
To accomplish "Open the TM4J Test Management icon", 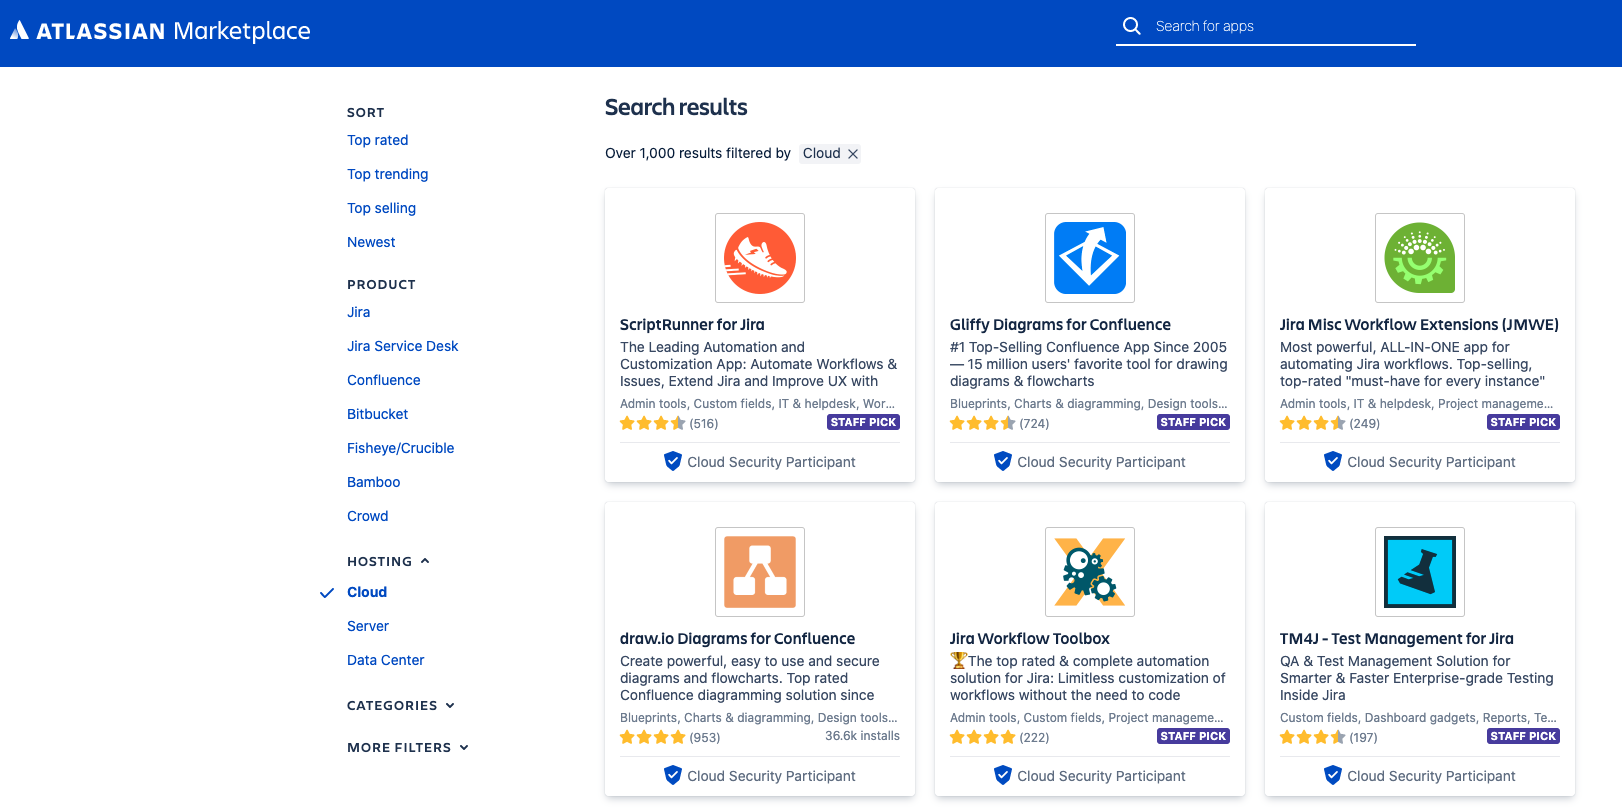I will click(x=1420, y=572).
